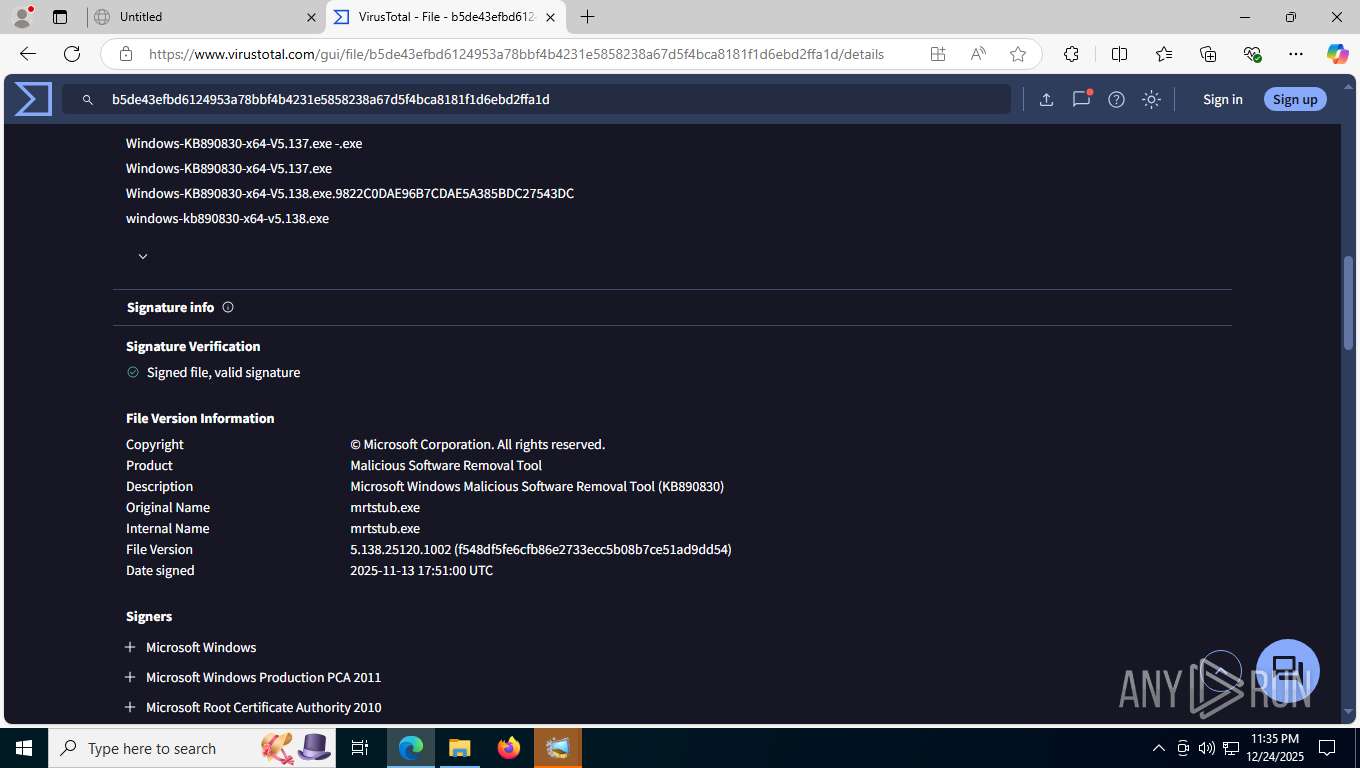The image size is (1360, 768).
Task: Open File Explorer from the taskbar
Action: (x=460, y=748)
